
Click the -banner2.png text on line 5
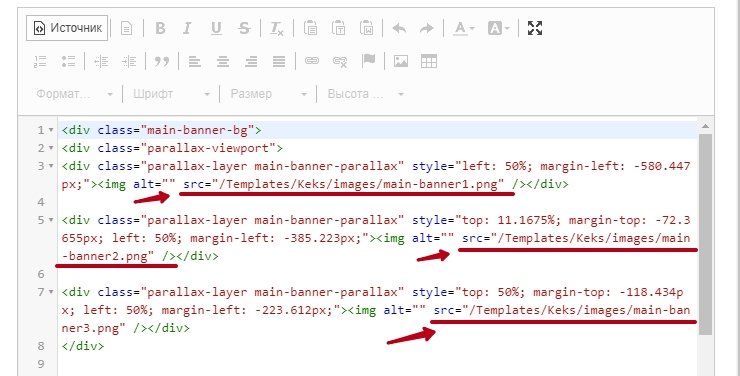[x=108, y=256]
